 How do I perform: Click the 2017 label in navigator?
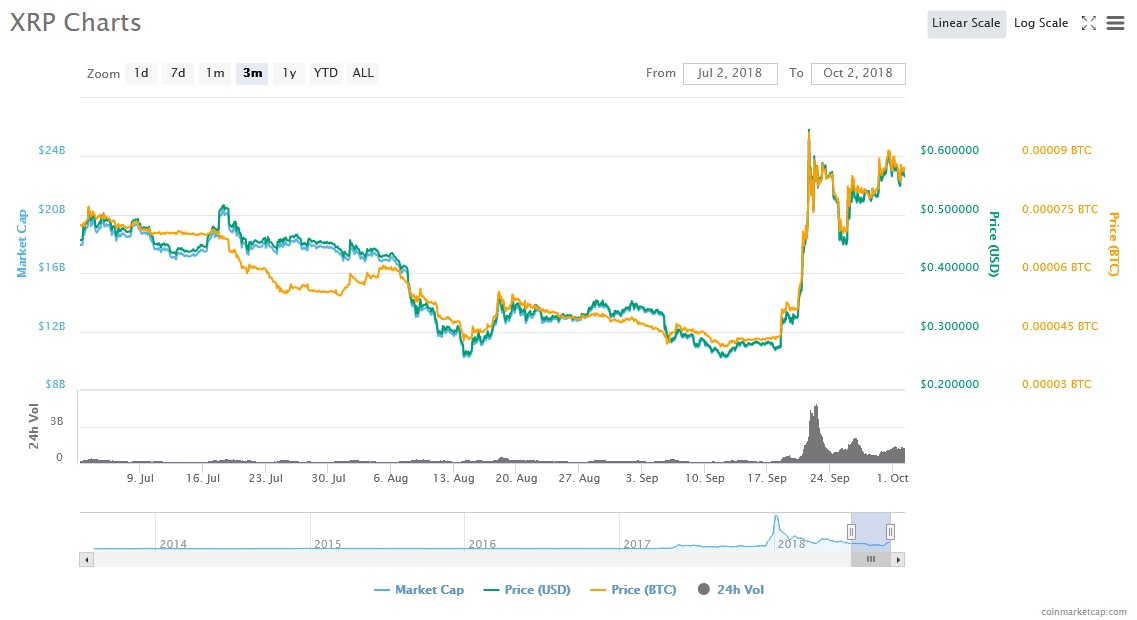pyautogui.click(x=637, y=544)
